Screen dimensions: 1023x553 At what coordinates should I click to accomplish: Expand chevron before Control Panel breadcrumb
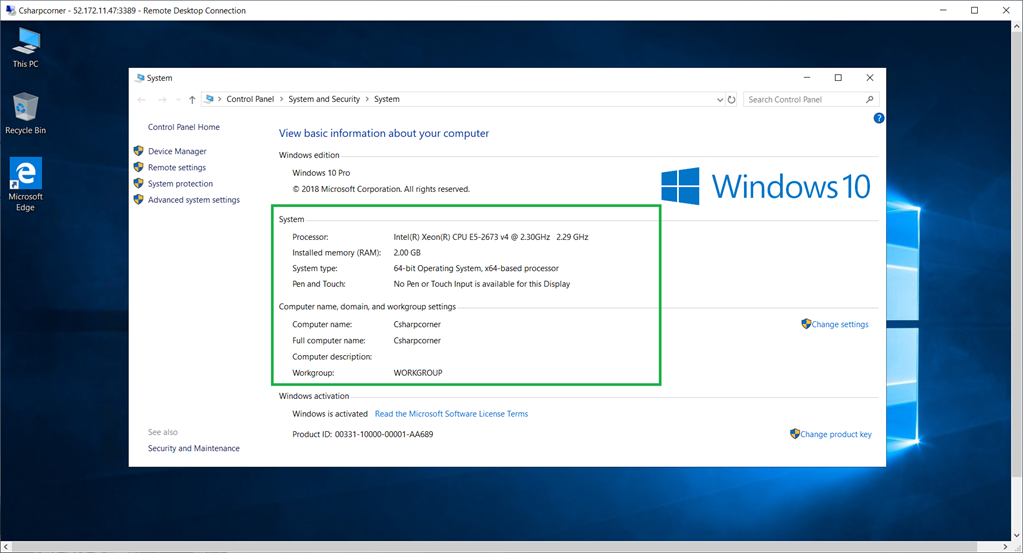(220, 99)
